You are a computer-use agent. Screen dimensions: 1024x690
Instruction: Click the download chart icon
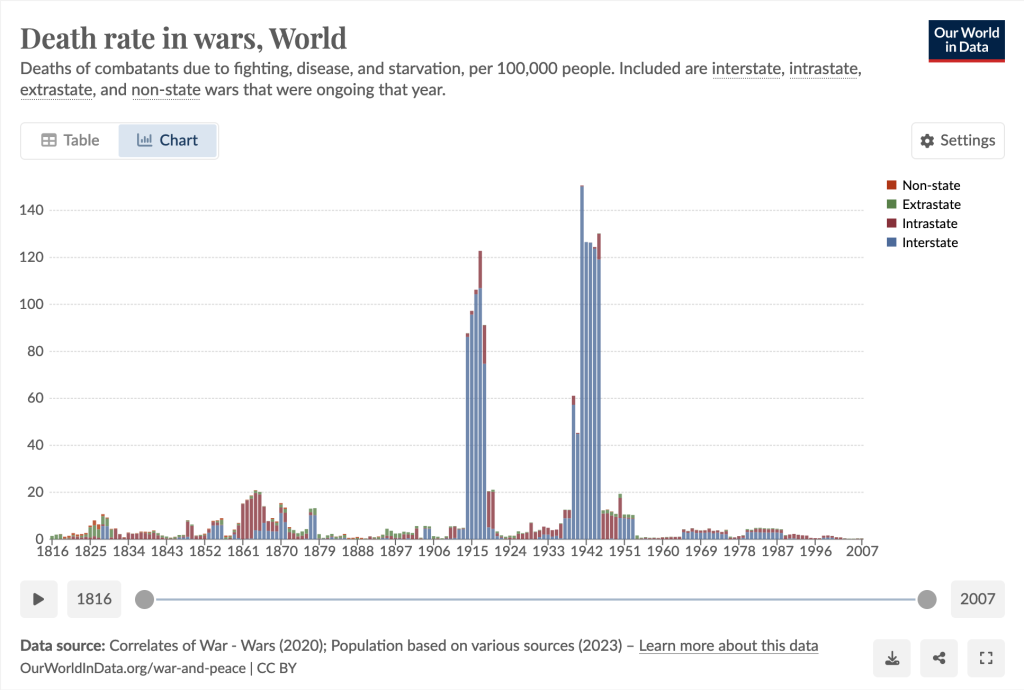tap(891, 657)
